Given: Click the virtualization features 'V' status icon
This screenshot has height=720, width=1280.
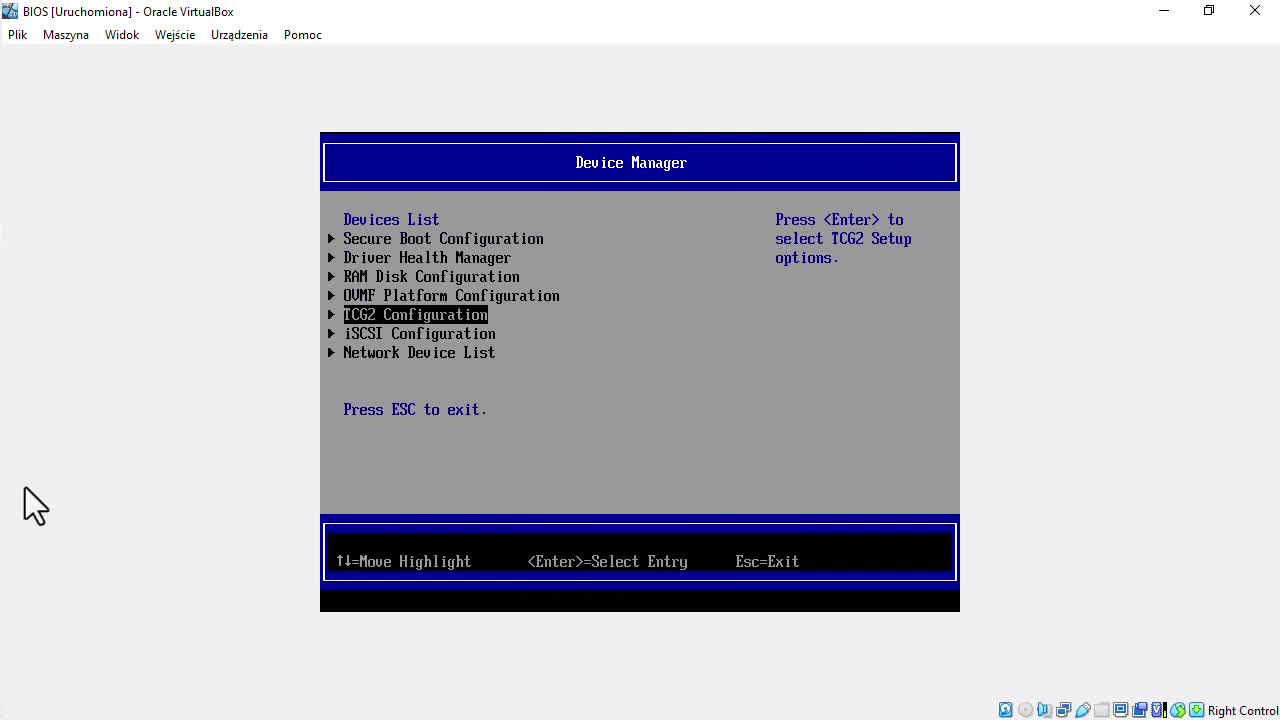Looking at the screenshot, I should point(1158,710).
